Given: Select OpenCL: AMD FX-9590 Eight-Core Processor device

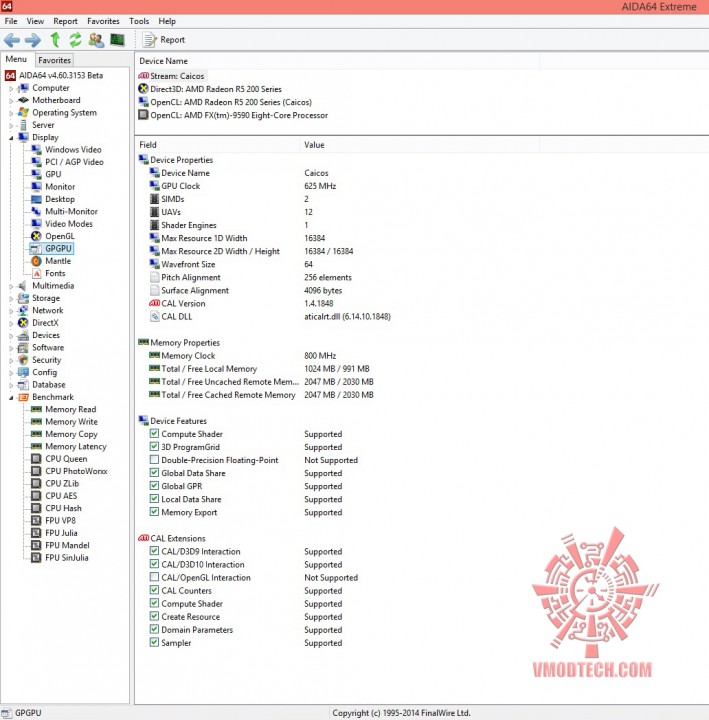Looking at the screenshot, I should pyautogui.click(x=233, y=115).
